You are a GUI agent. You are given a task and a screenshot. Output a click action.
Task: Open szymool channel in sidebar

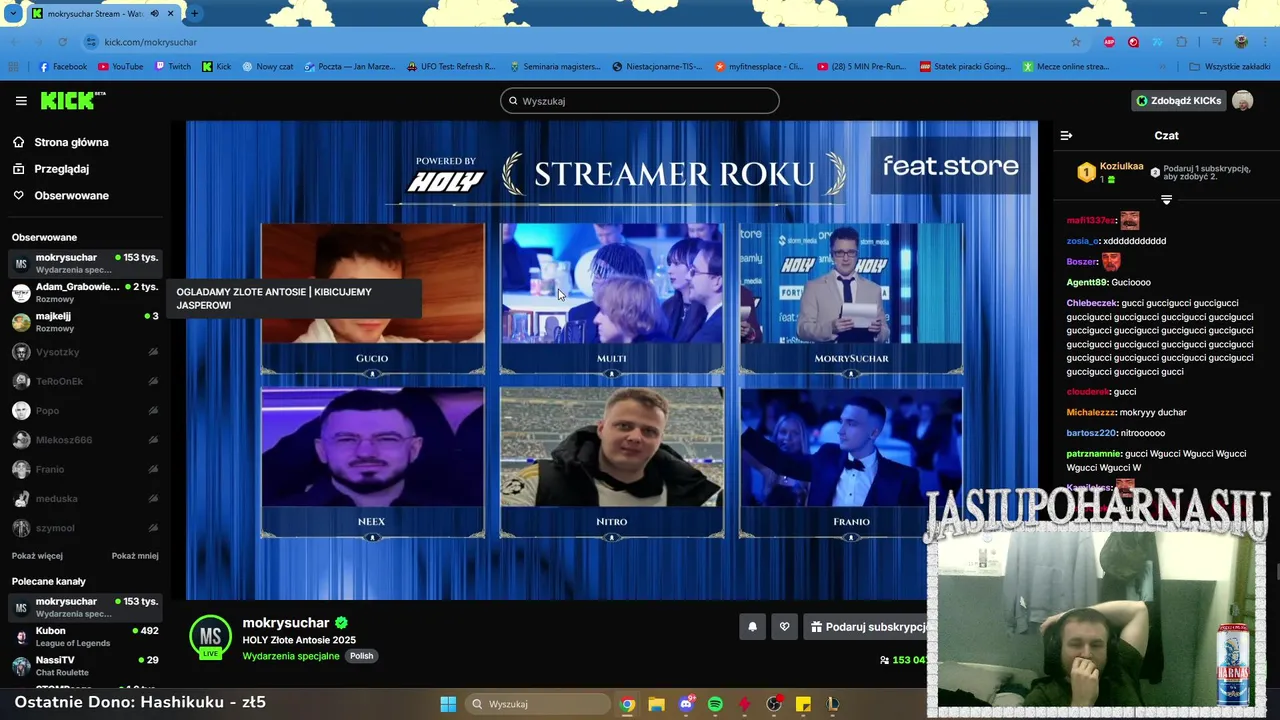85,528
